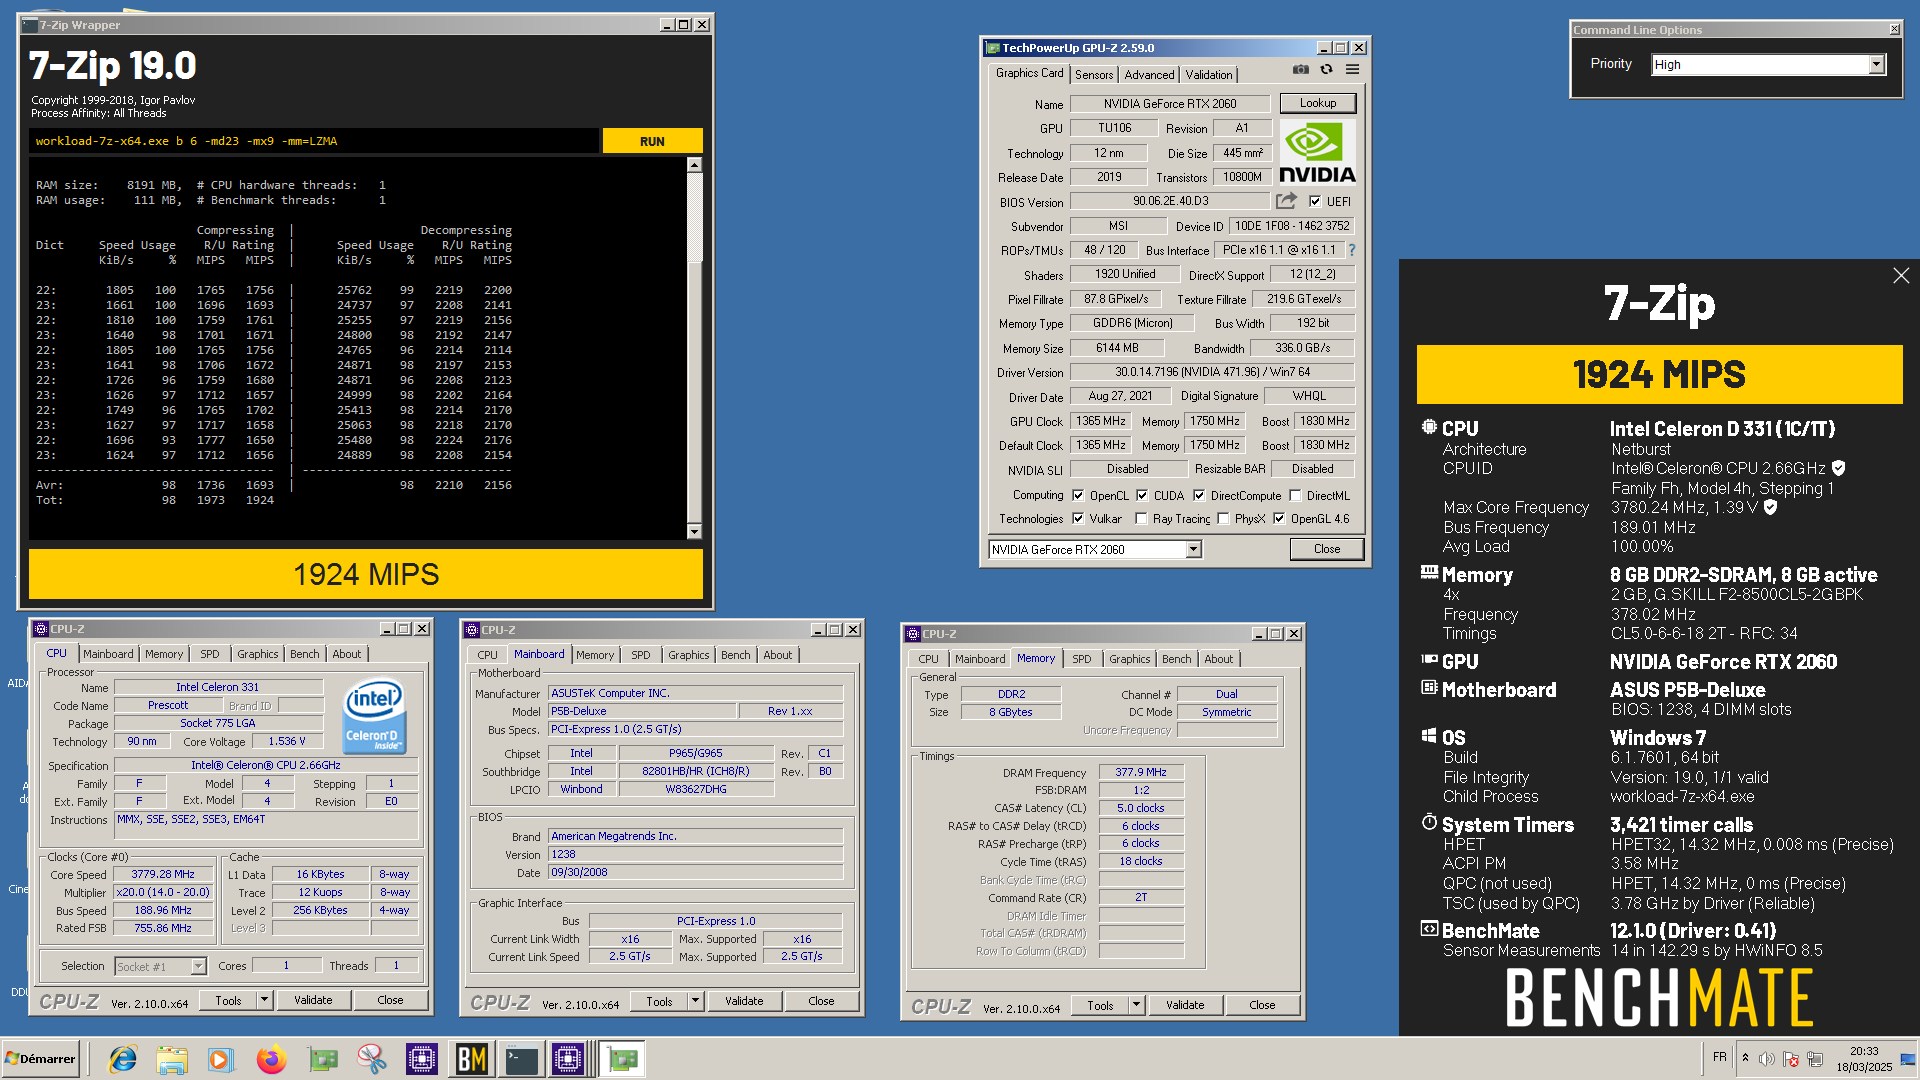Screen dimensions: 1920x1080
Task: Open the GPU-Z hamburger menu
Action: coord(1352,70)
